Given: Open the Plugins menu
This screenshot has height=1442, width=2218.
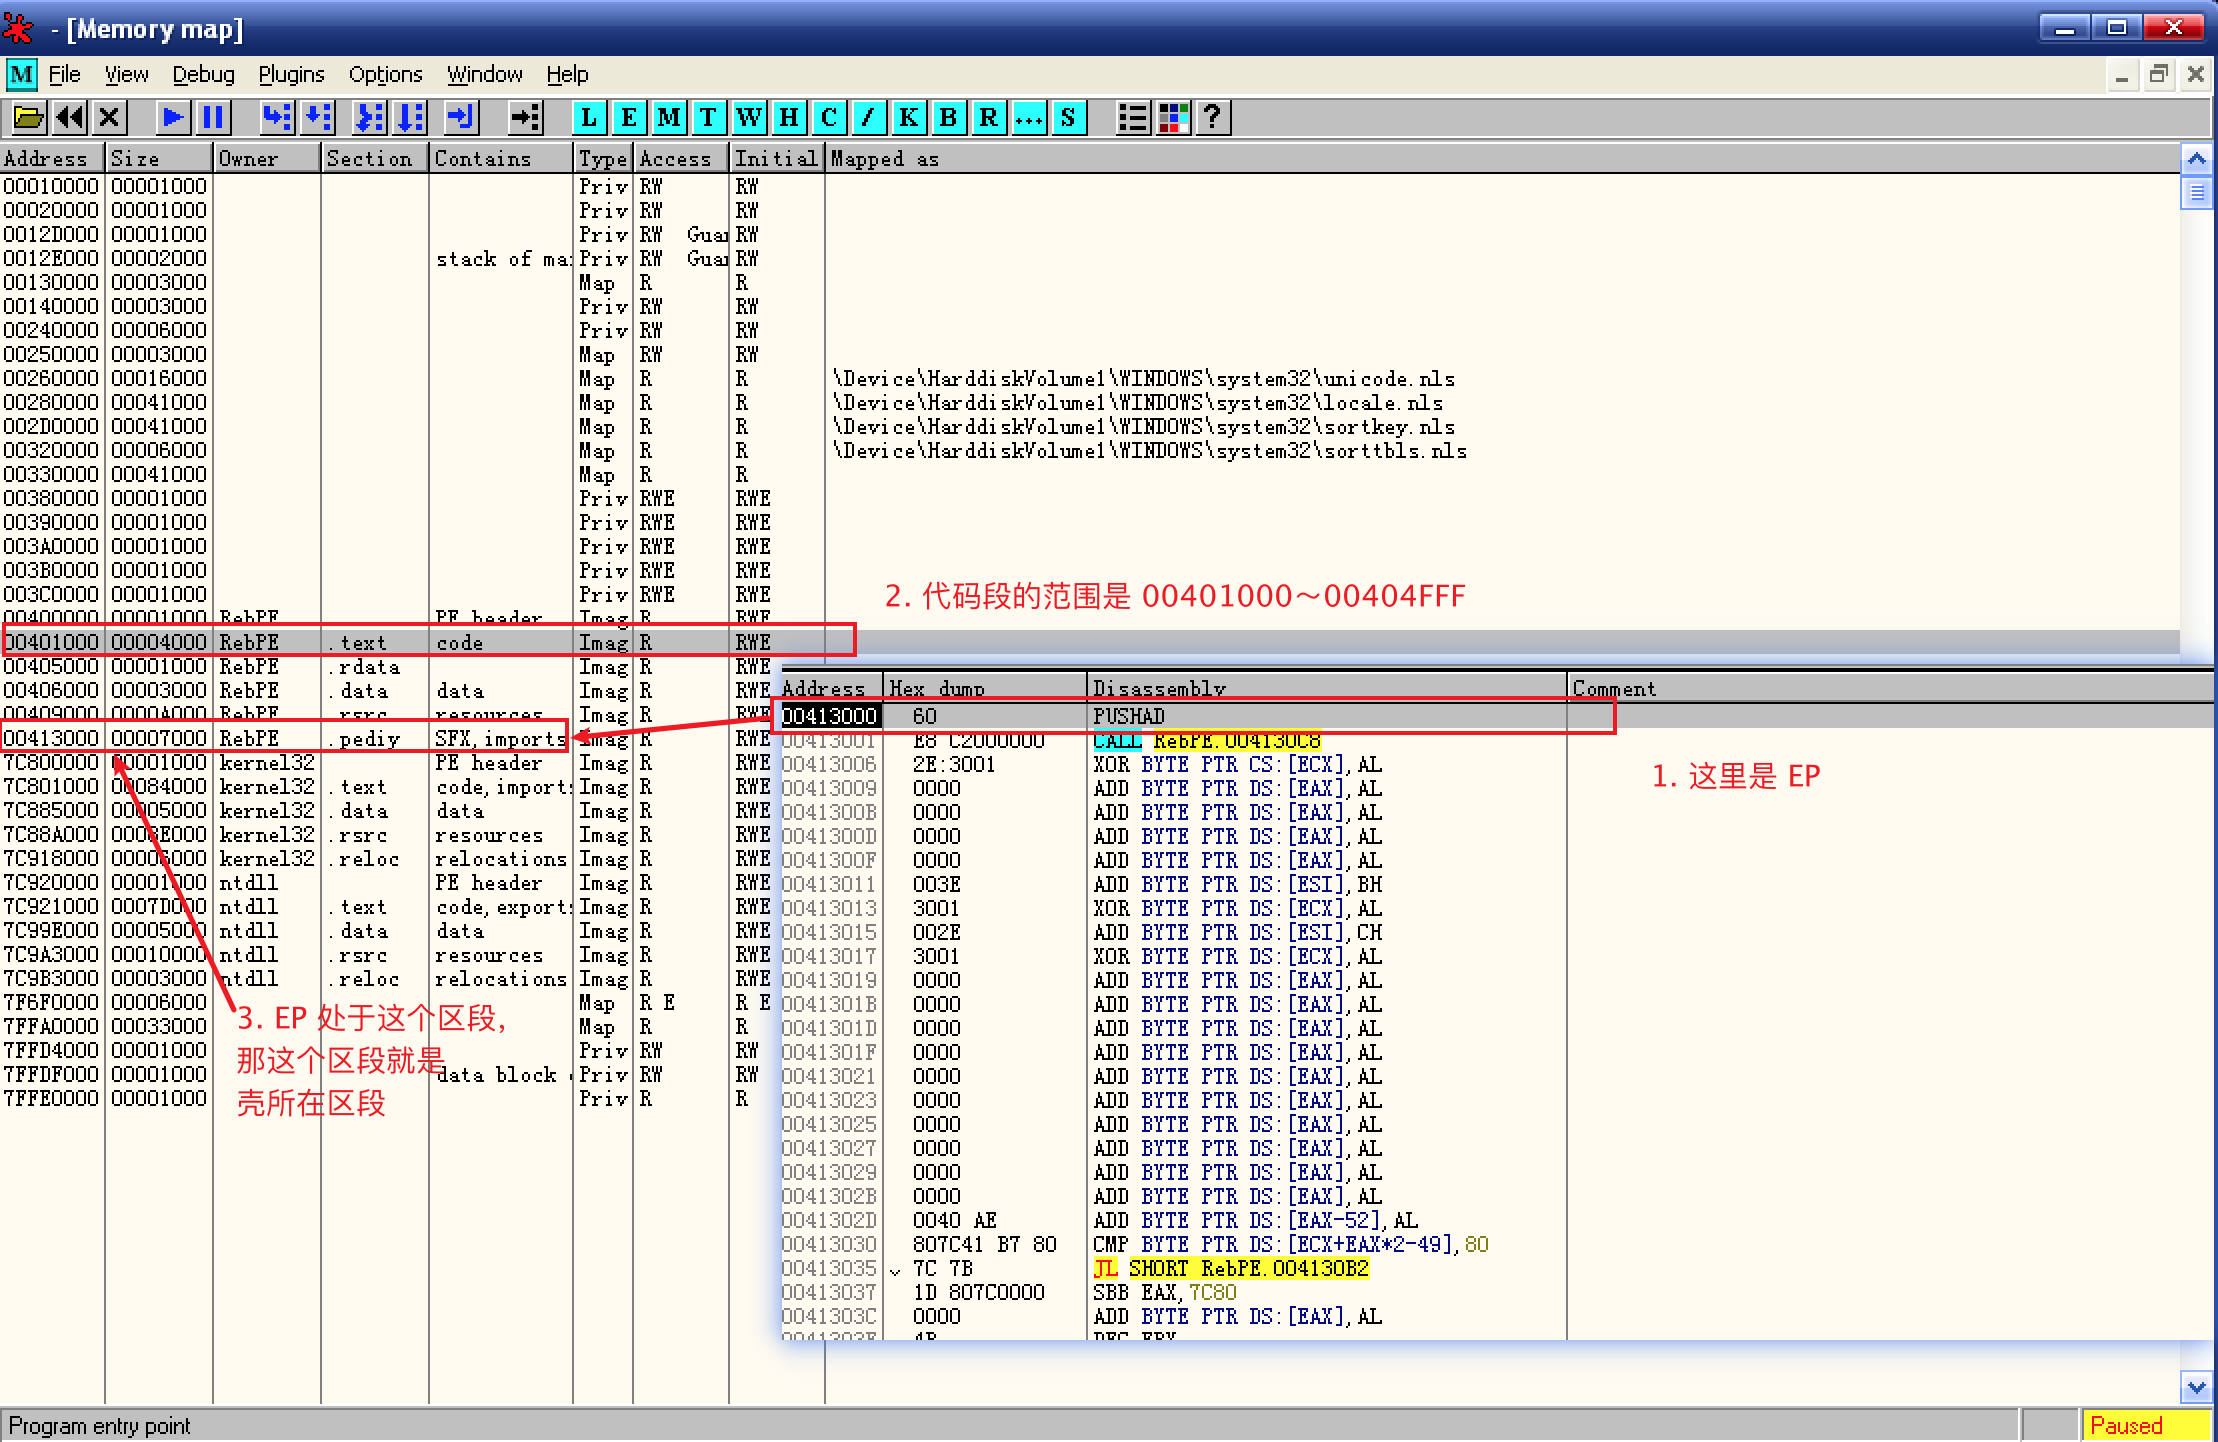Looking at the screenshot, I should (291, 75).
